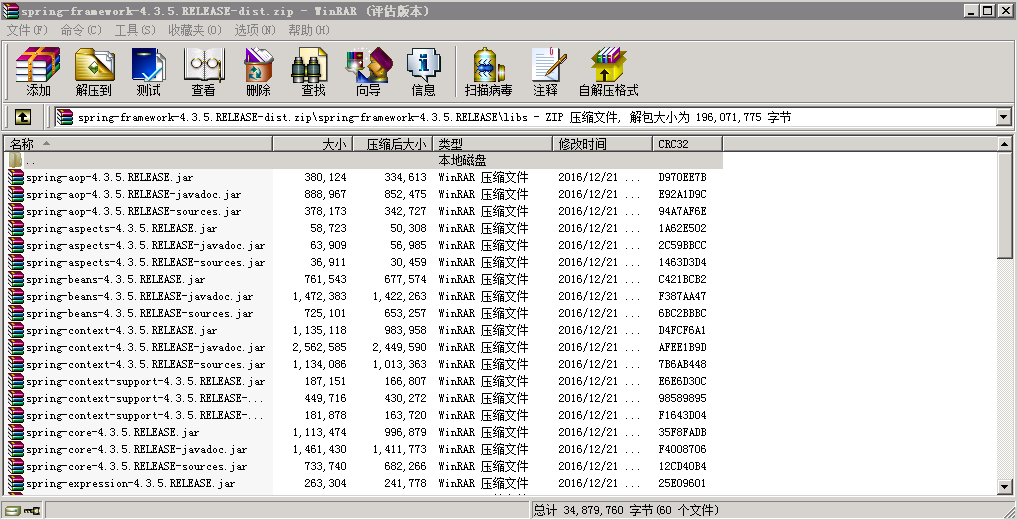Sort by Size (大小) column header
The width and height of the screenshot is (1018, 520).
[313, 144]
